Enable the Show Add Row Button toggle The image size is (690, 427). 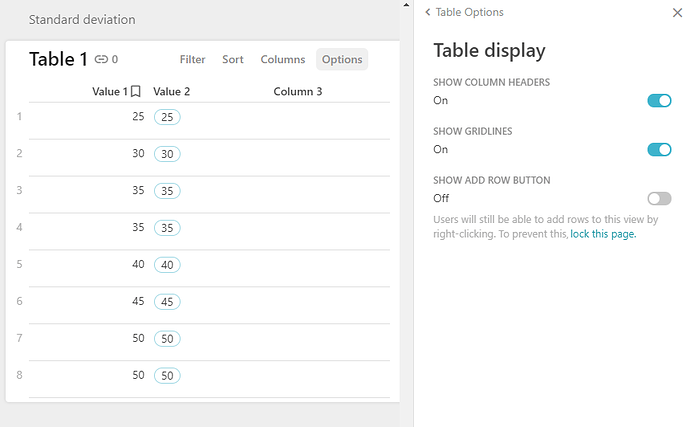[x=659, y=198]
